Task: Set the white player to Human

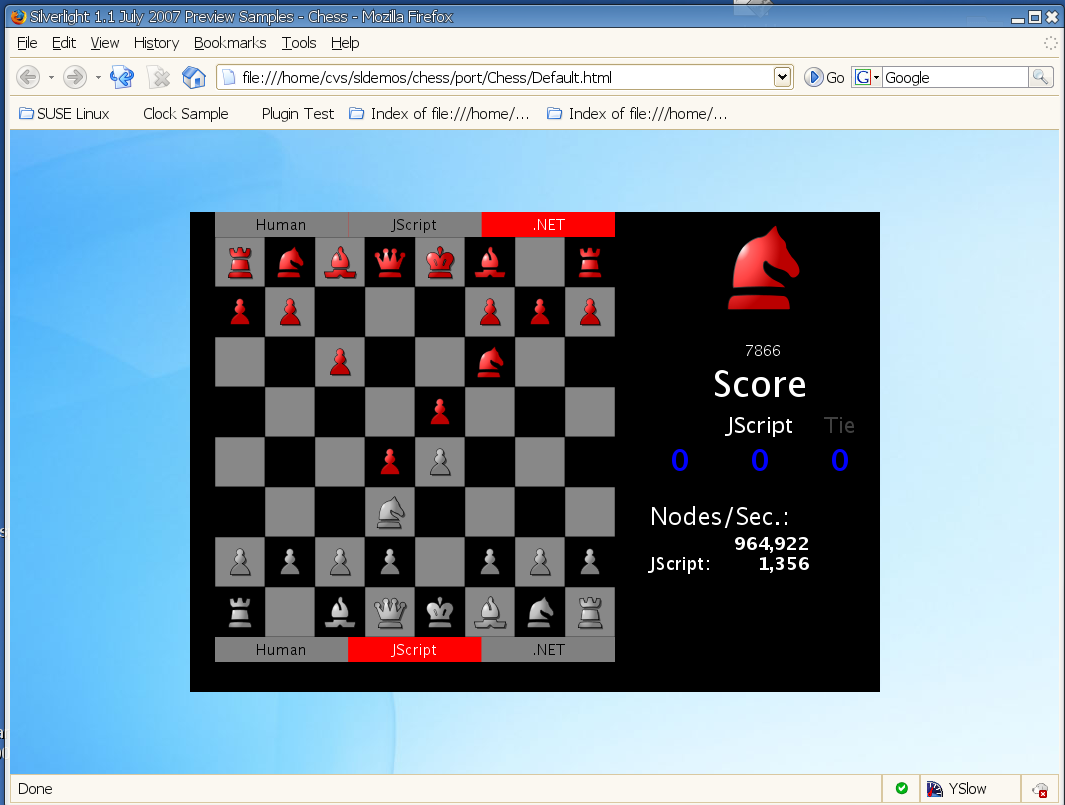Action: (x=281, y=649)
